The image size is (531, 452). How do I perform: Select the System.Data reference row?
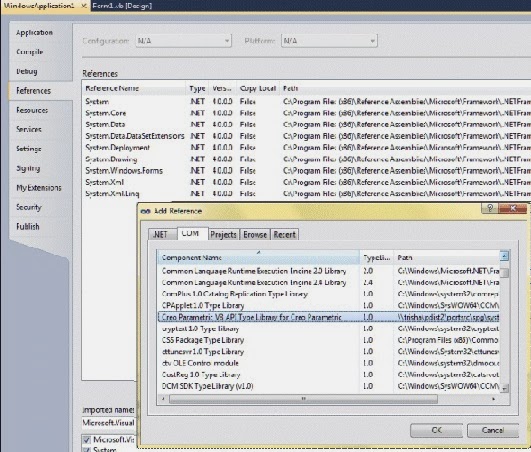306,125
